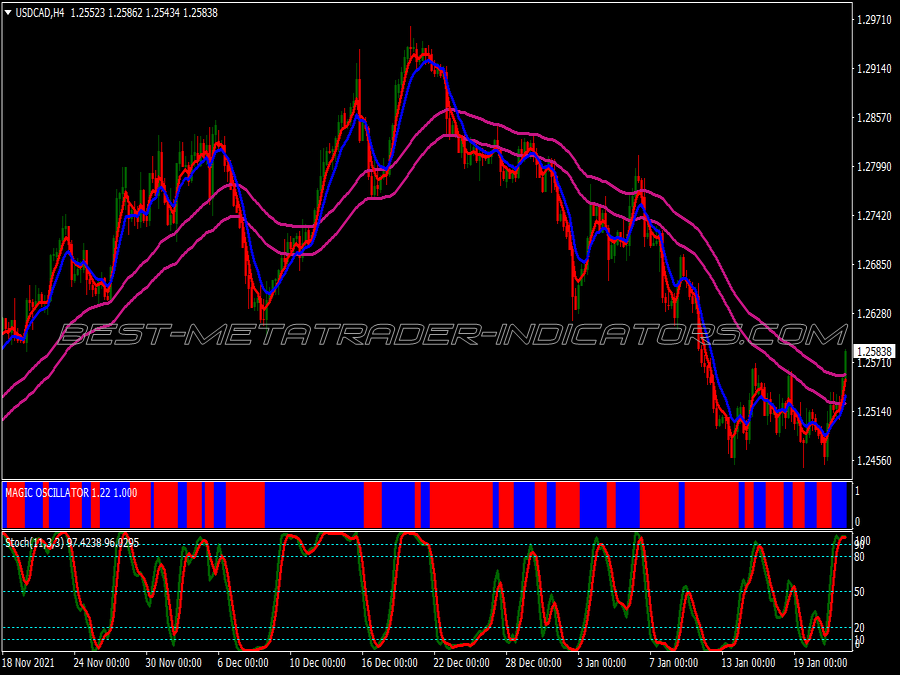Click the 6 Dec 00:00 time label
The image size is (900, 675).
tap(243, 663)
